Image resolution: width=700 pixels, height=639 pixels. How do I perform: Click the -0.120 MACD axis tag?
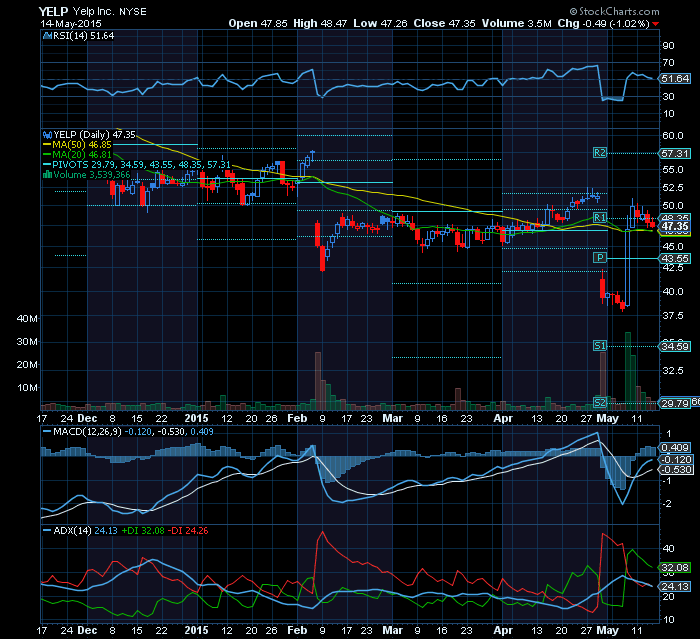[676, 459]
